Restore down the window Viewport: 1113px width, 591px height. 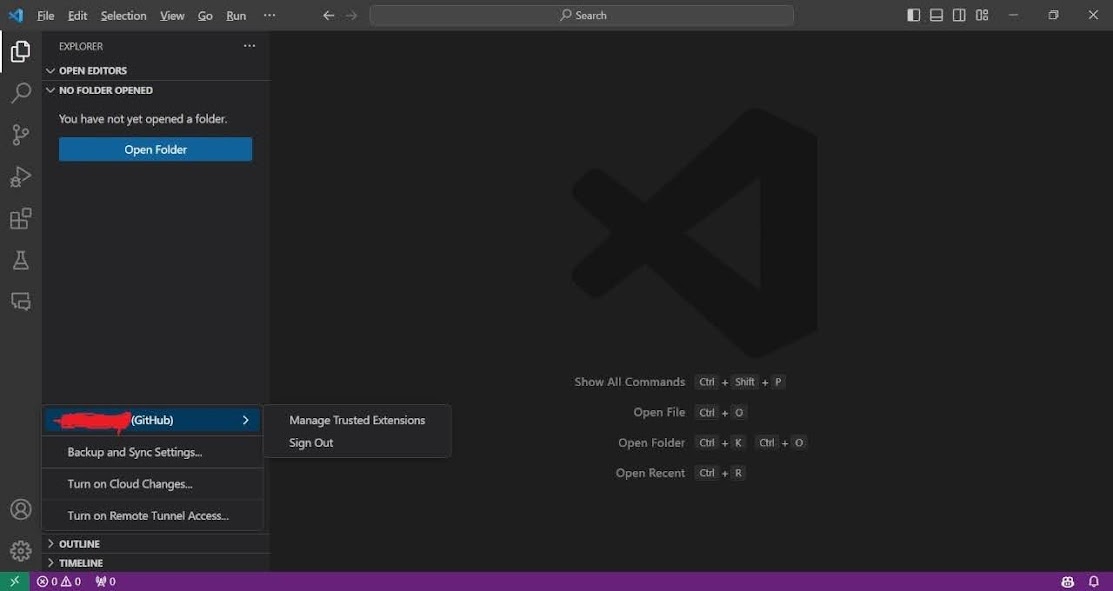click(1053, 15)
